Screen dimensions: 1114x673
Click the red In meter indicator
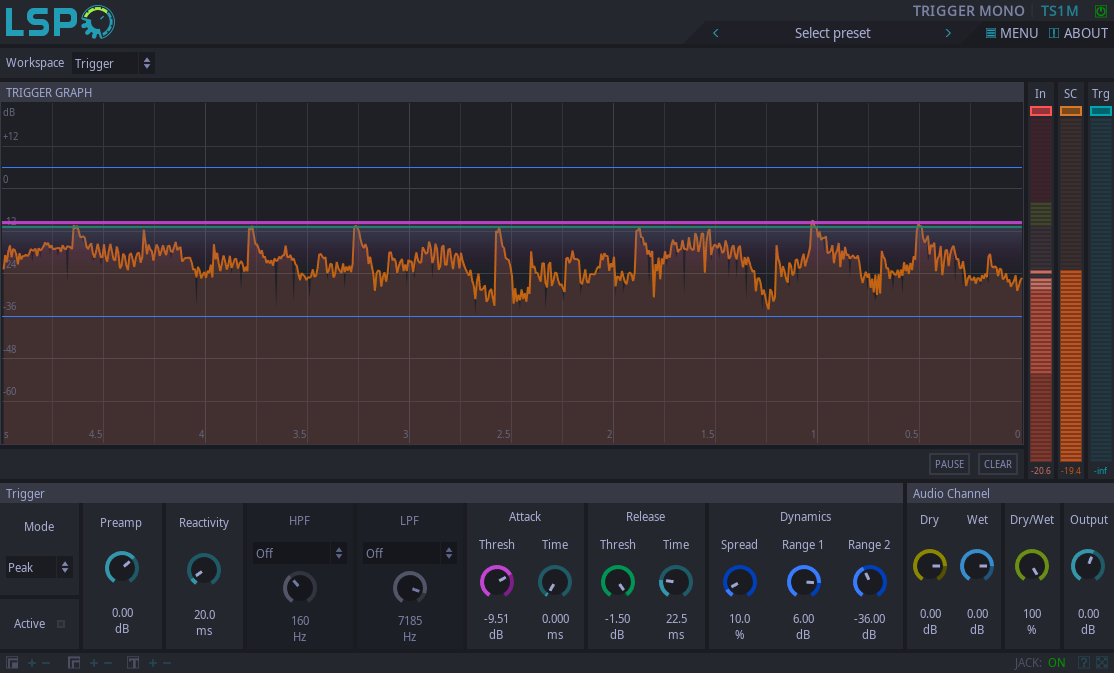(1041, 111)
